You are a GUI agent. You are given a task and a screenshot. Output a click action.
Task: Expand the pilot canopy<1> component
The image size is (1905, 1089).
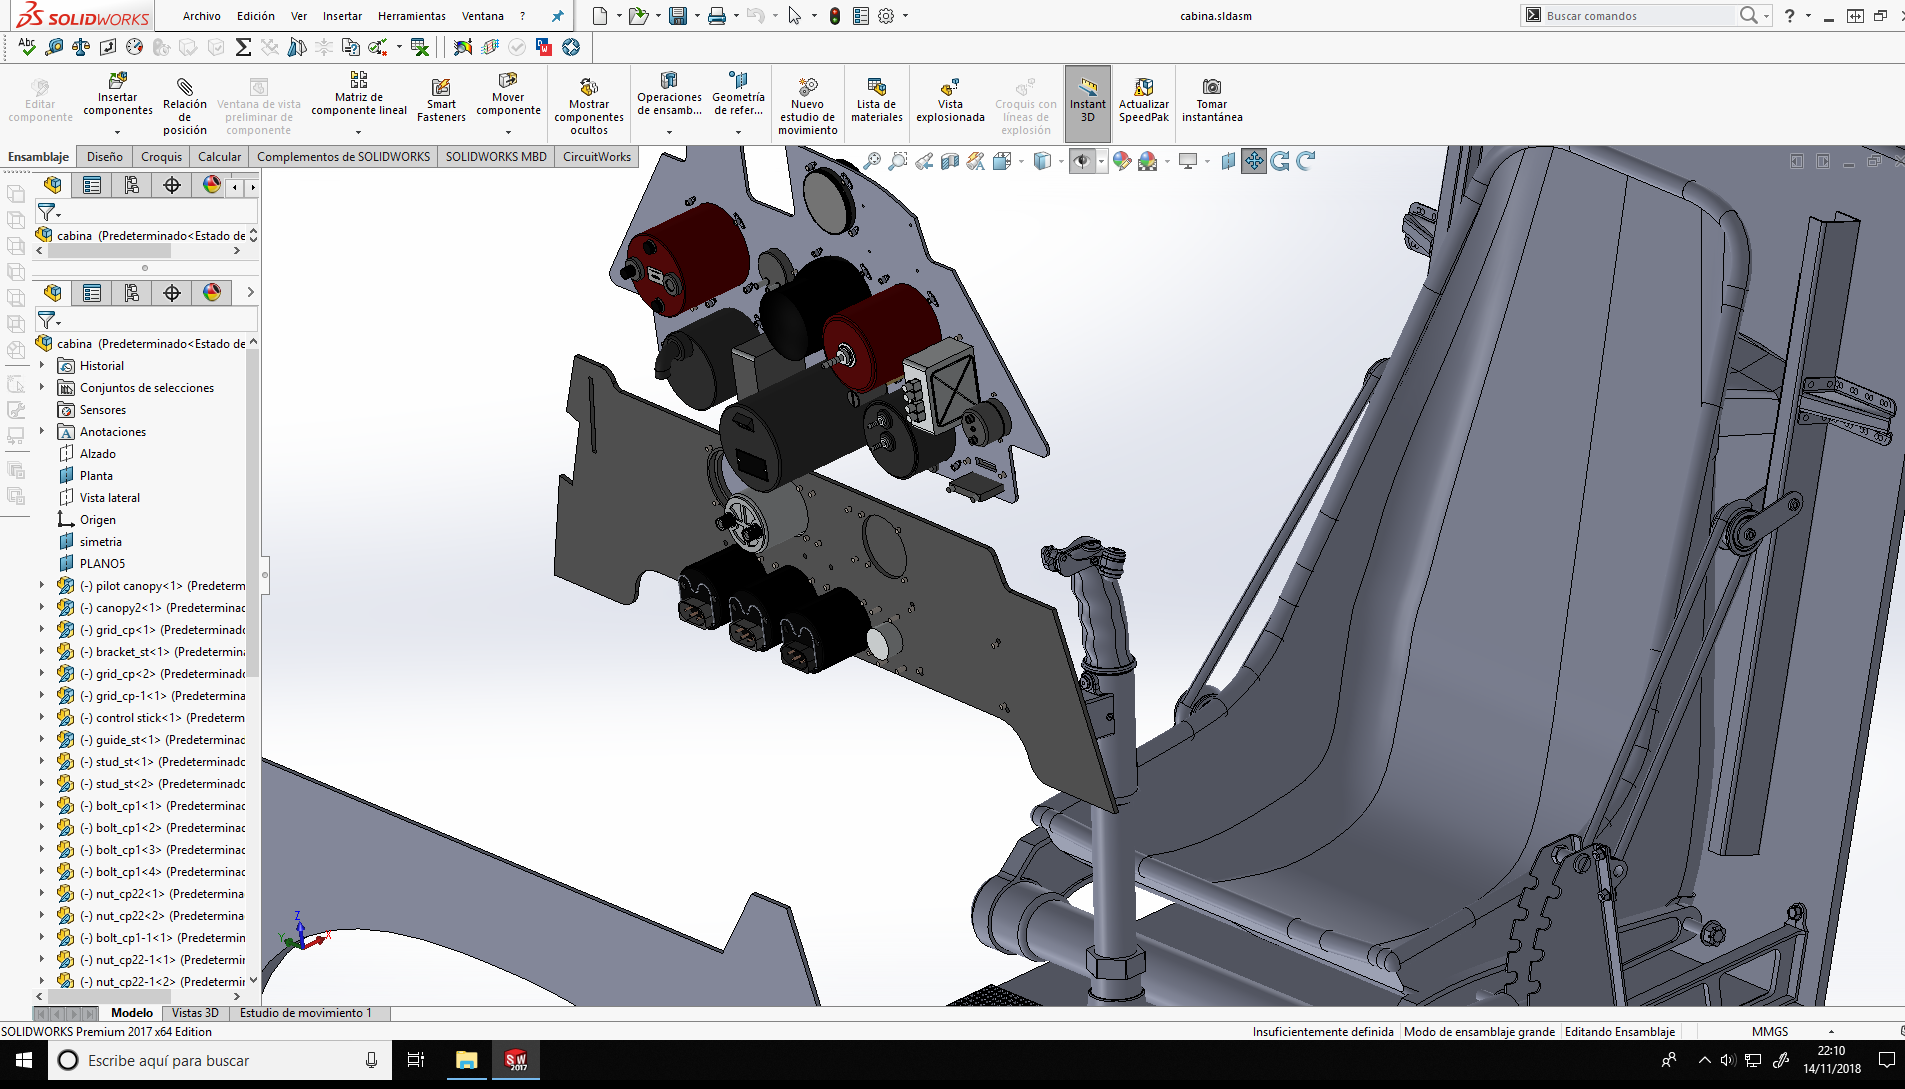coord(42,586)
